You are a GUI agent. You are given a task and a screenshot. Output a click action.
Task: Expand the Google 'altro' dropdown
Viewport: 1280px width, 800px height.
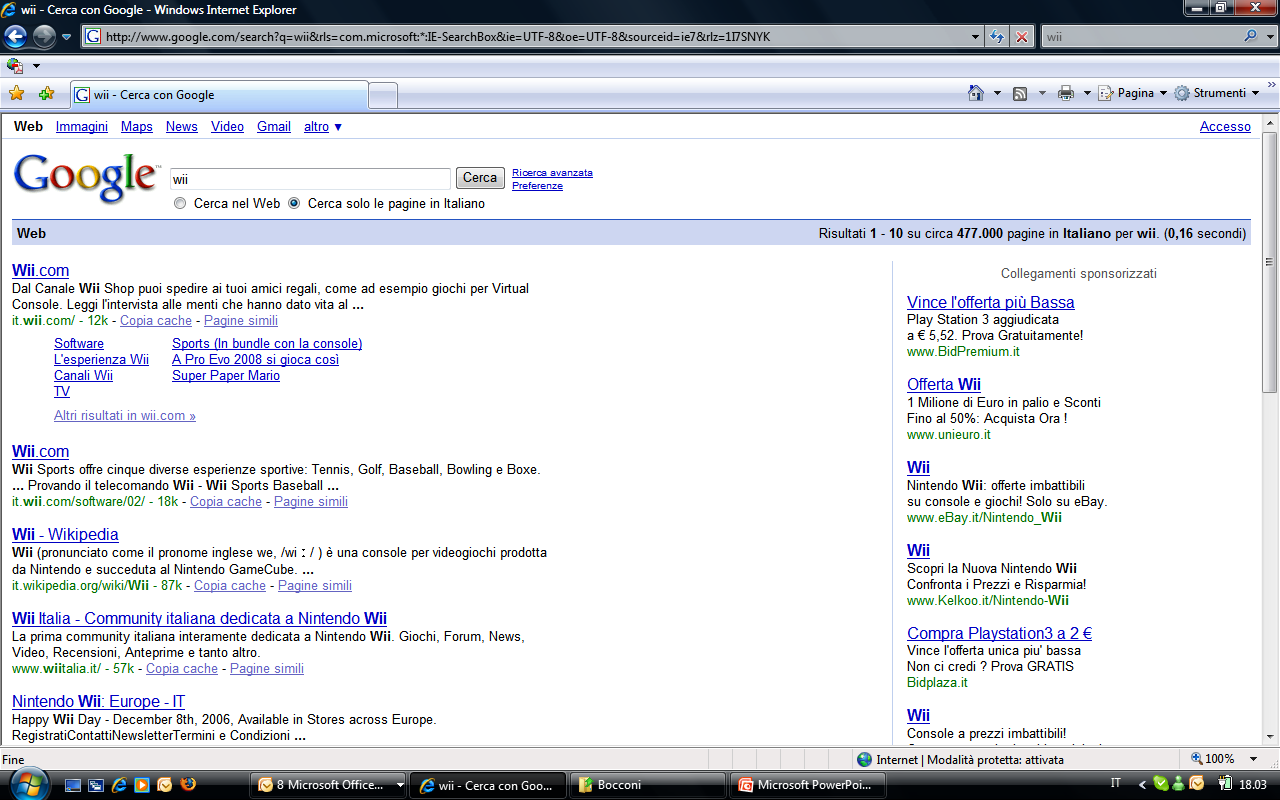pos(323,127)
